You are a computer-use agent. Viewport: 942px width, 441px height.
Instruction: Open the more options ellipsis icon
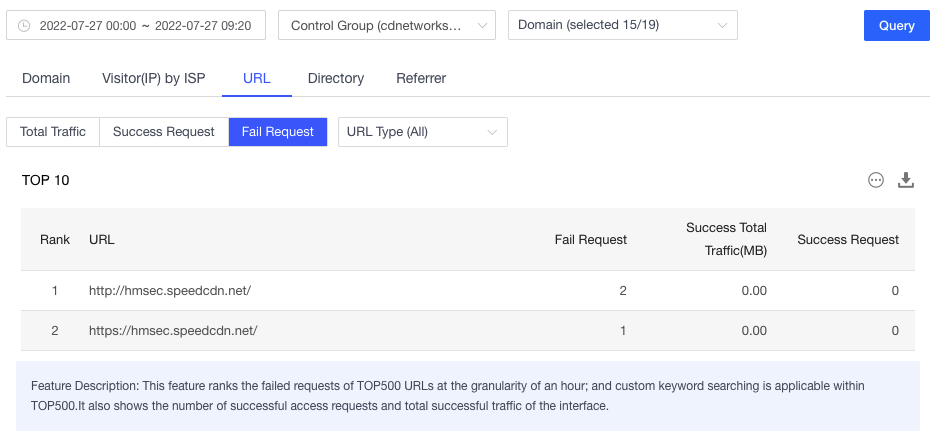click(x=876, y=180)
